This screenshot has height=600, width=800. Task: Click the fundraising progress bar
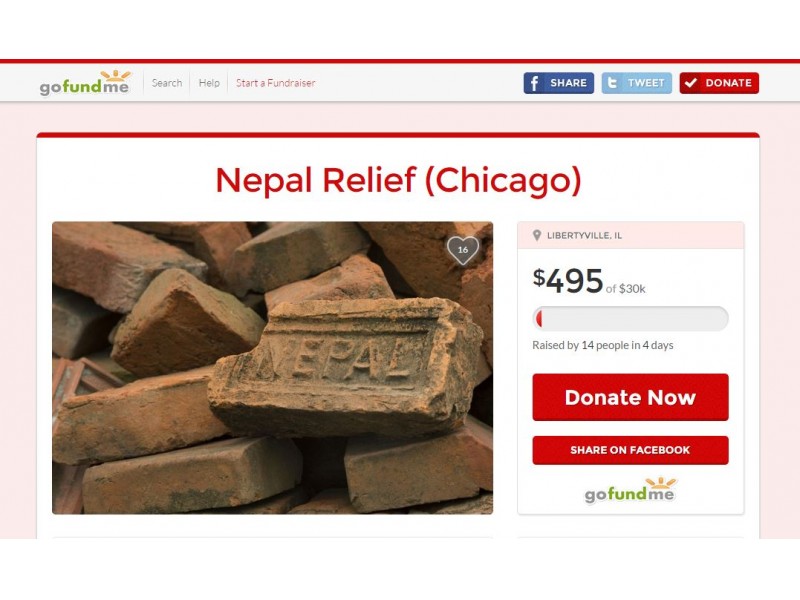pyautogui.click(x=631, y=318)
